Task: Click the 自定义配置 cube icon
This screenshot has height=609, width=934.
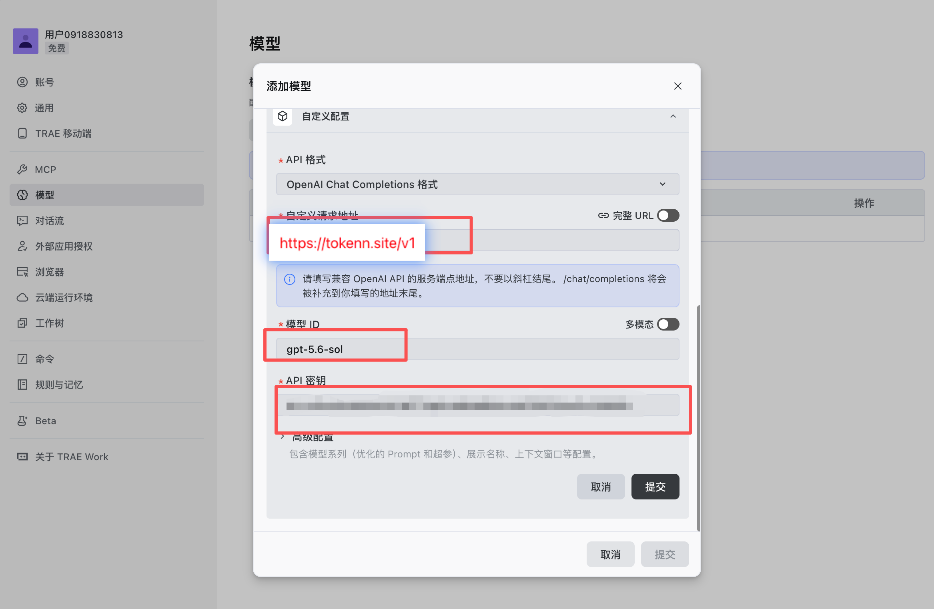Action: (282, 116)
